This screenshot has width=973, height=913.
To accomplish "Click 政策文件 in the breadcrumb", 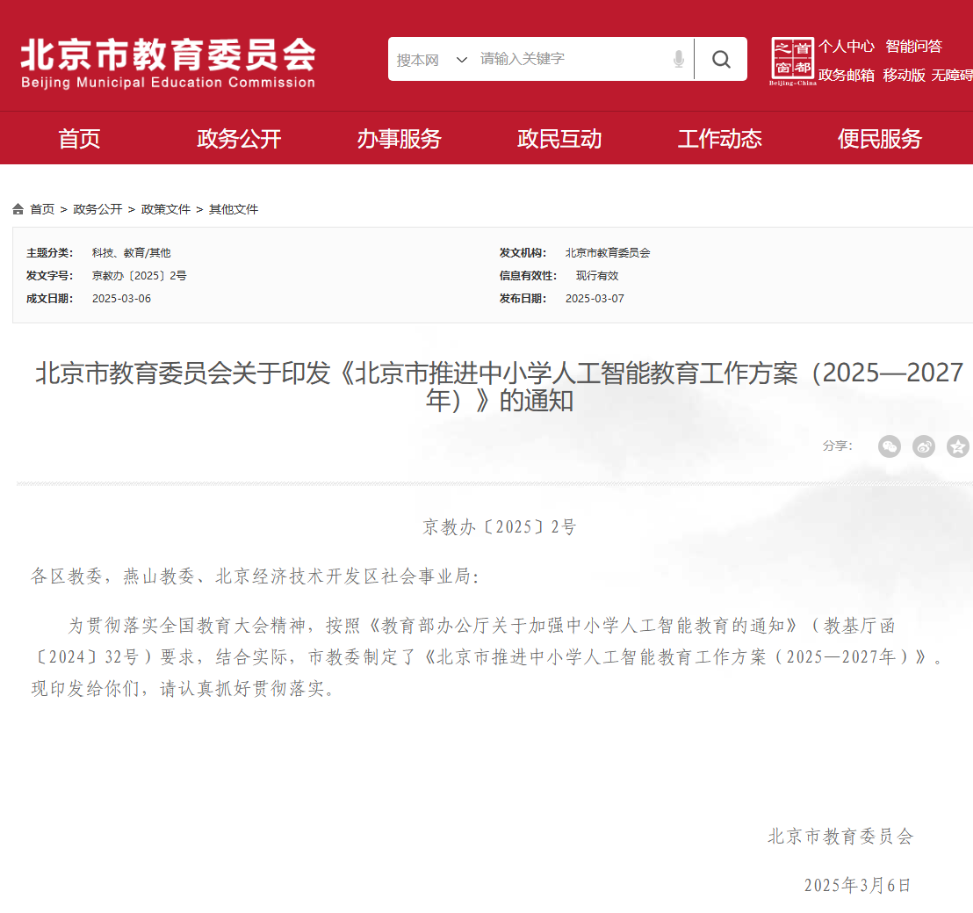I will point(165,209).
